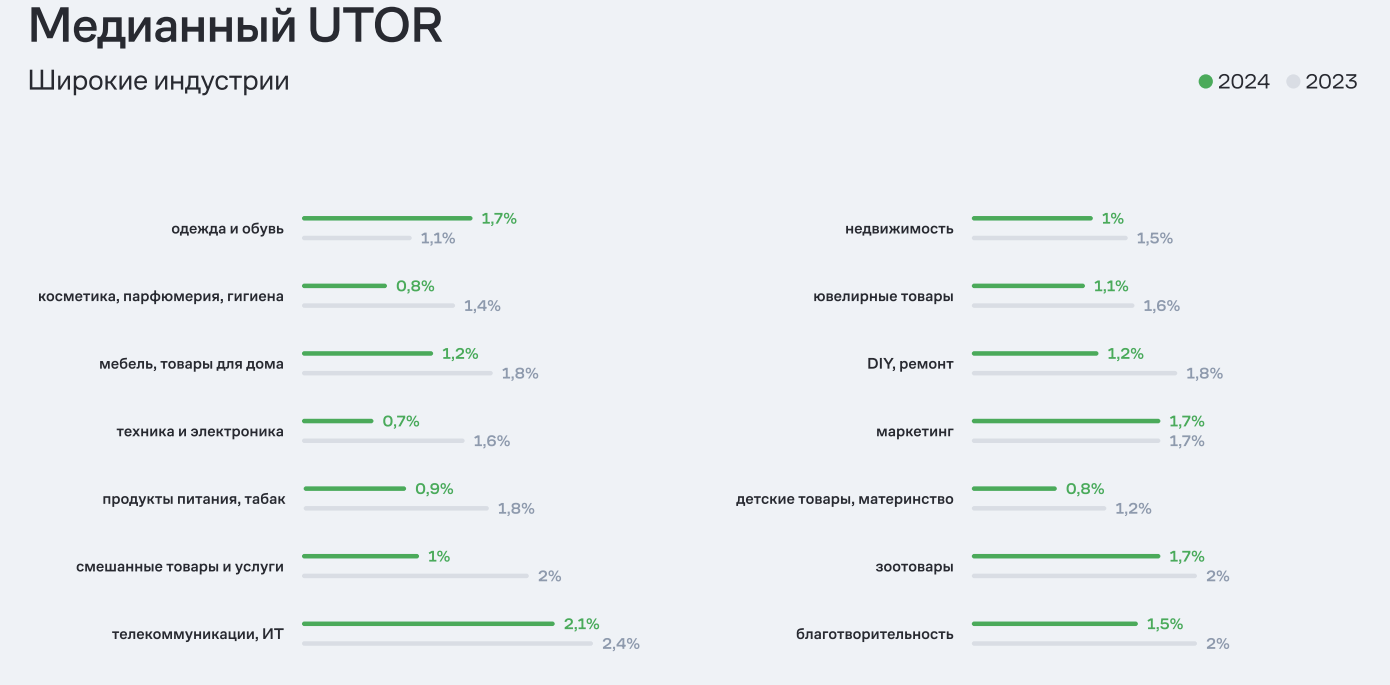Click gray bar for смешанные товары и услуги
Screen dimensions: 1390x685
pyautogui.click(x=415, y=576)
